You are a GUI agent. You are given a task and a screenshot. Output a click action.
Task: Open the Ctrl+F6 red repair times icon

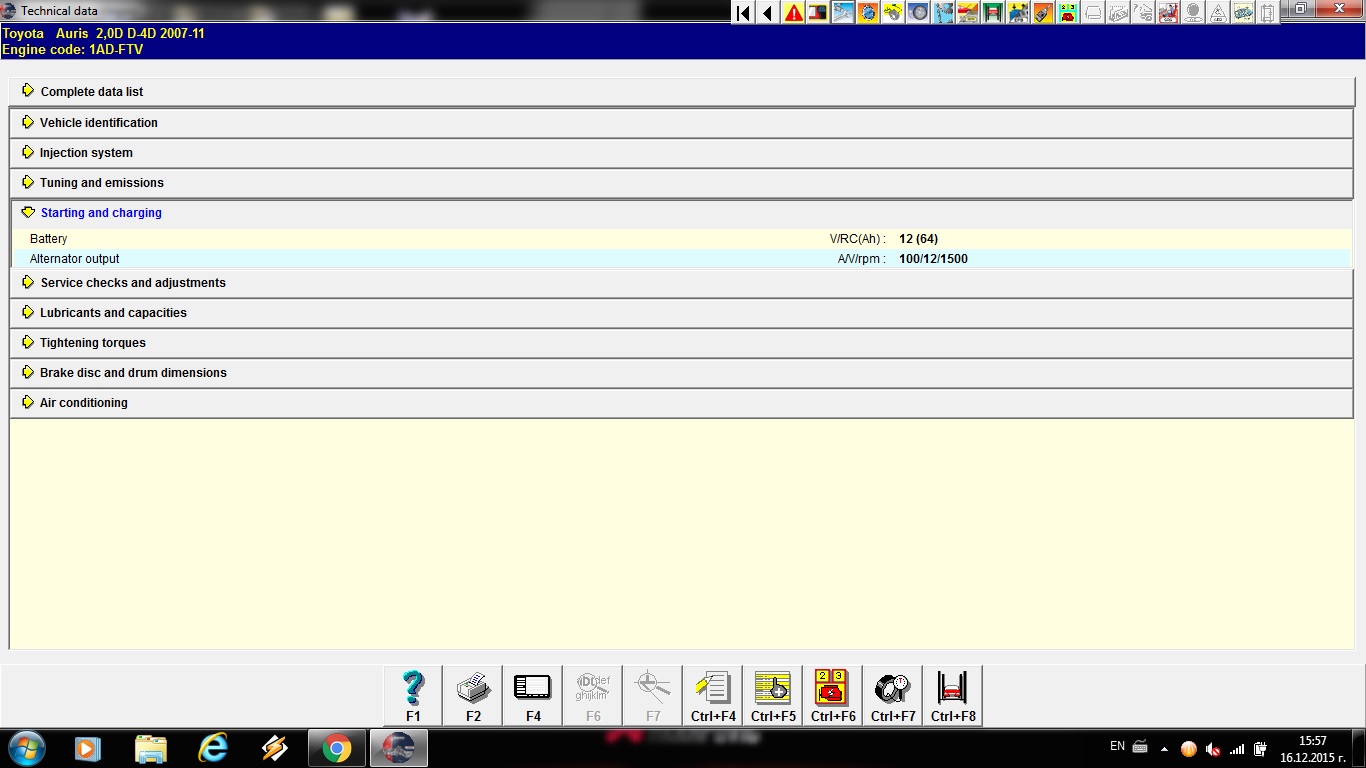(x=833, y=695)
